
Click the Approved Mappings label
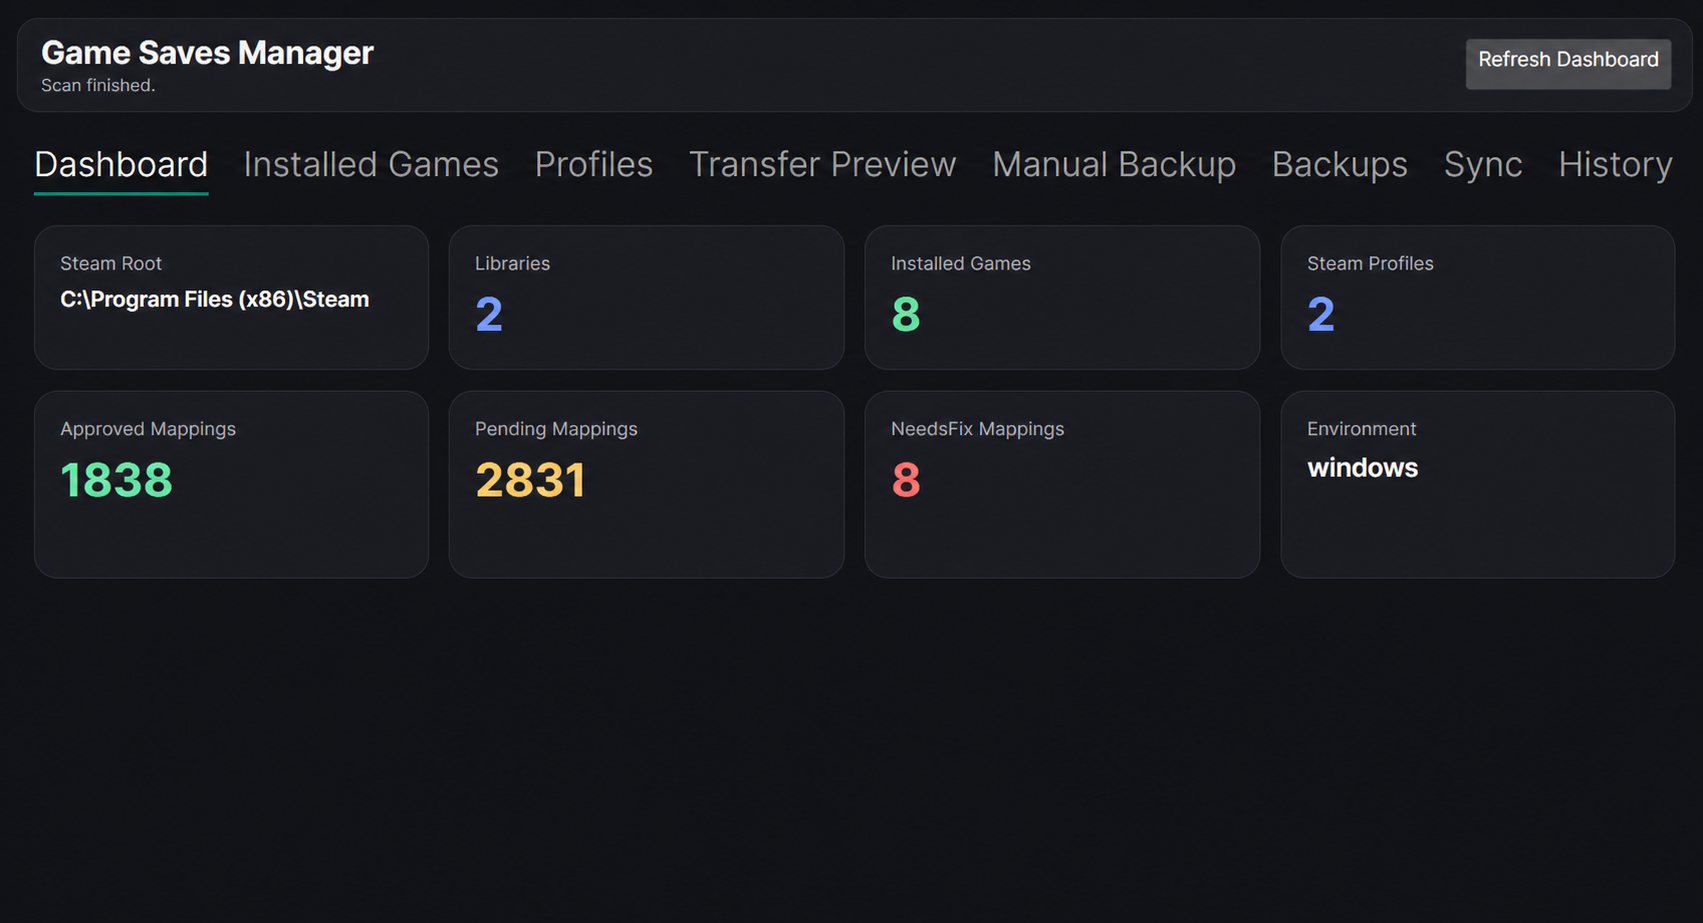[148, 429]
